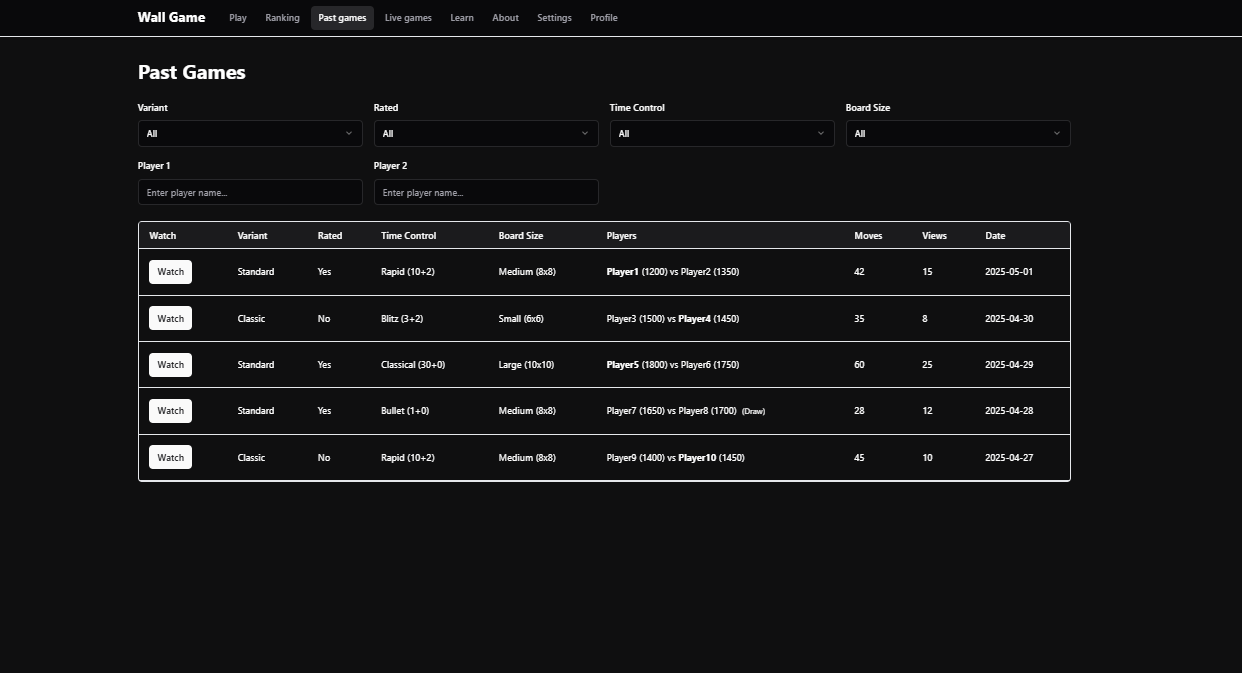Watch the Player7 vs Player8 game

tap(170, 411)
